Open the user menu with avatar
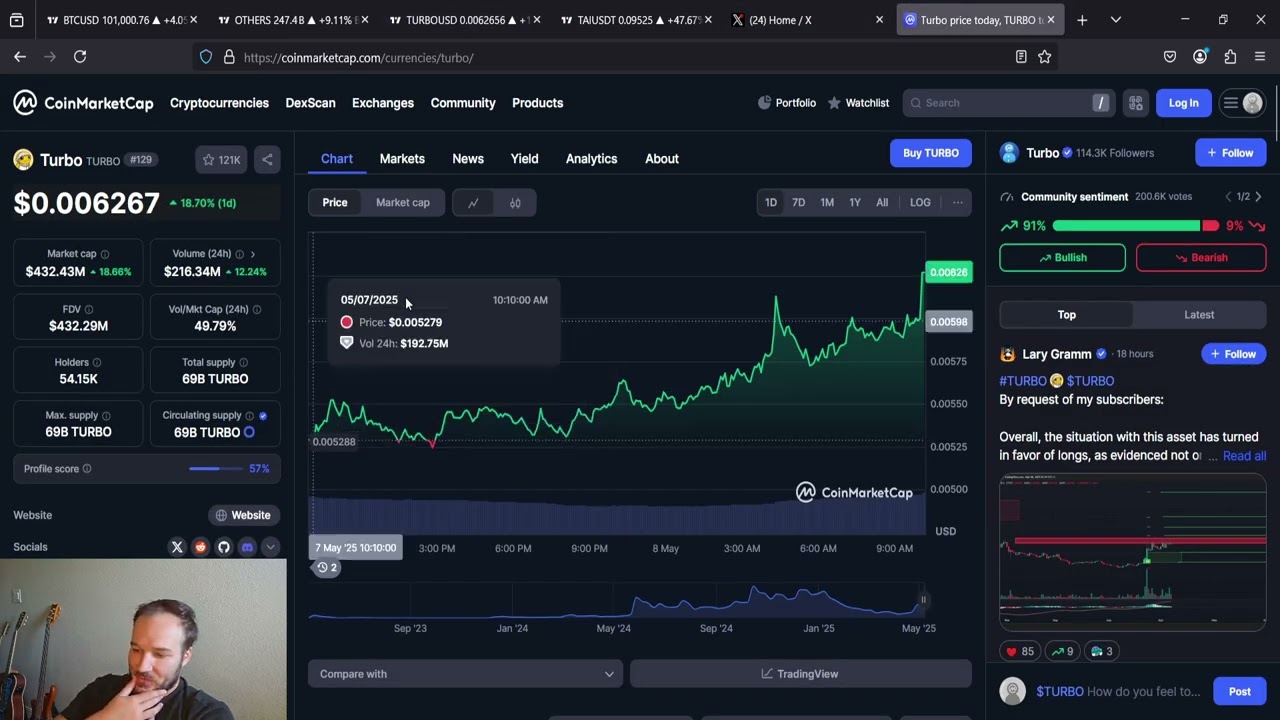 coord(1242,103)
